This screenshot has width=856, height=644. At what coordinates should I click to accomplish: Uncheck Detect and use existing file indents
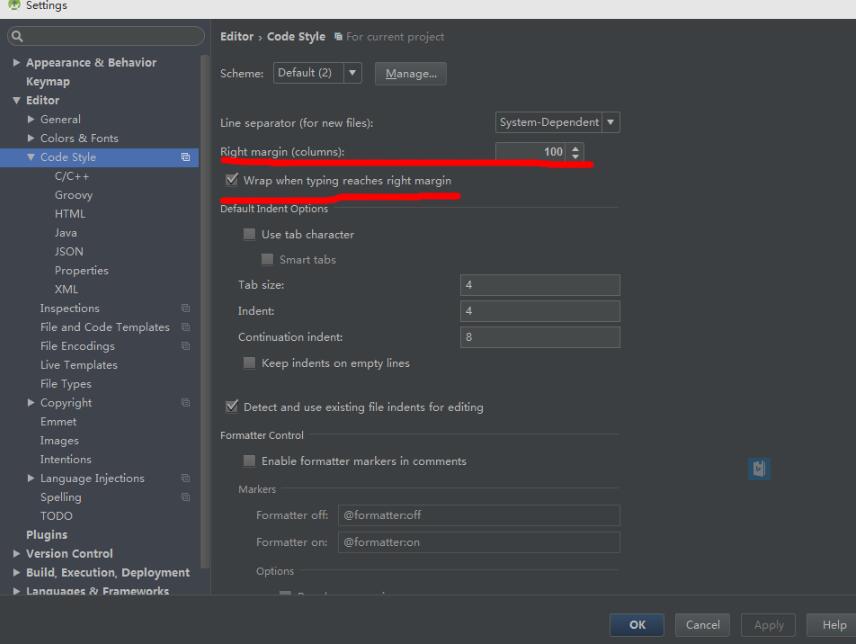coord(231,407)
